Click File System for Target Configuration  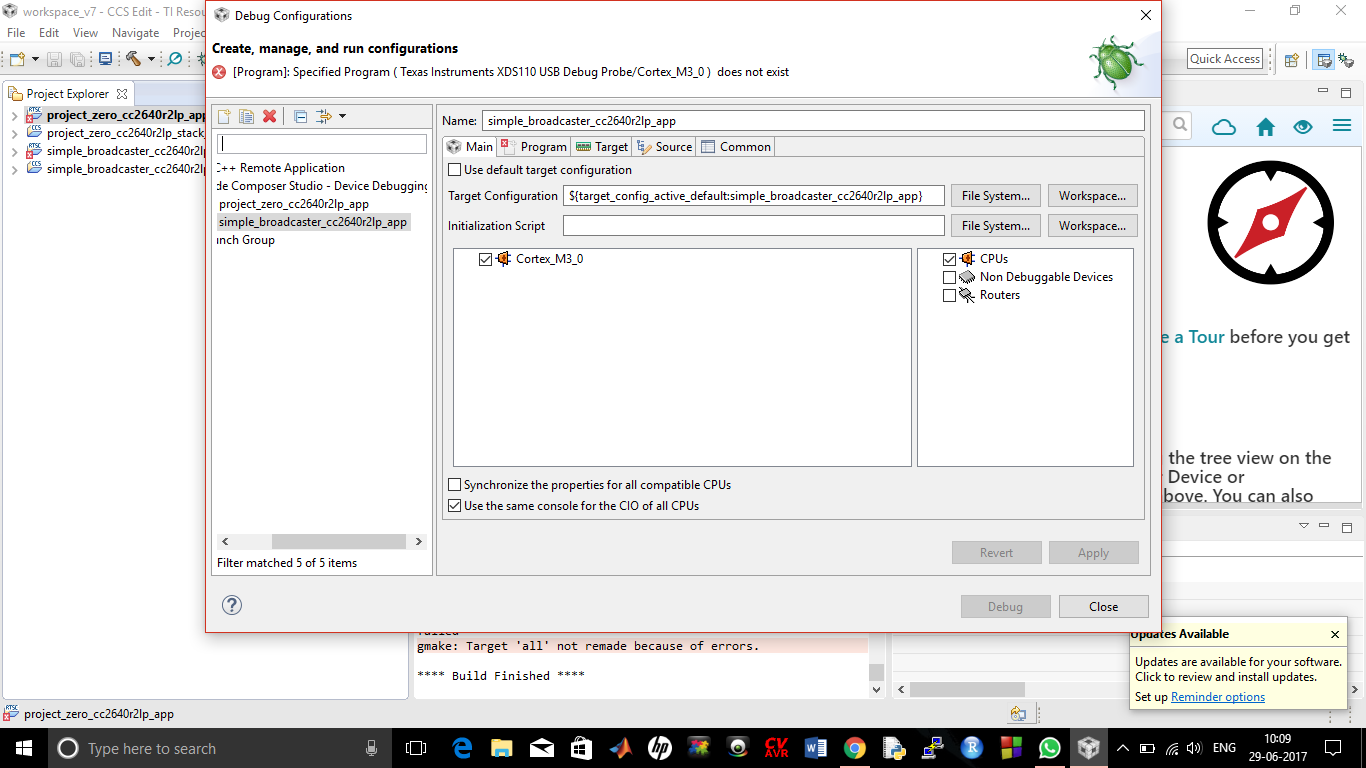996,196
